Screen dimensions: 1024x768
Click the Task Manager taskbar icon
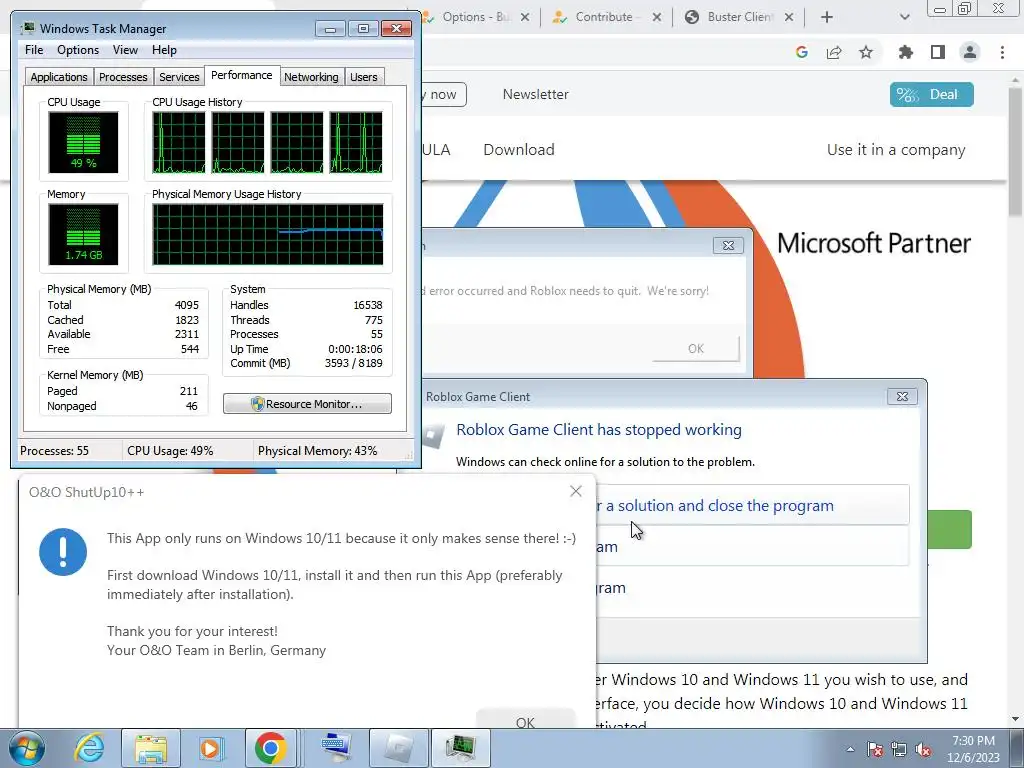[x=460, y=748]
